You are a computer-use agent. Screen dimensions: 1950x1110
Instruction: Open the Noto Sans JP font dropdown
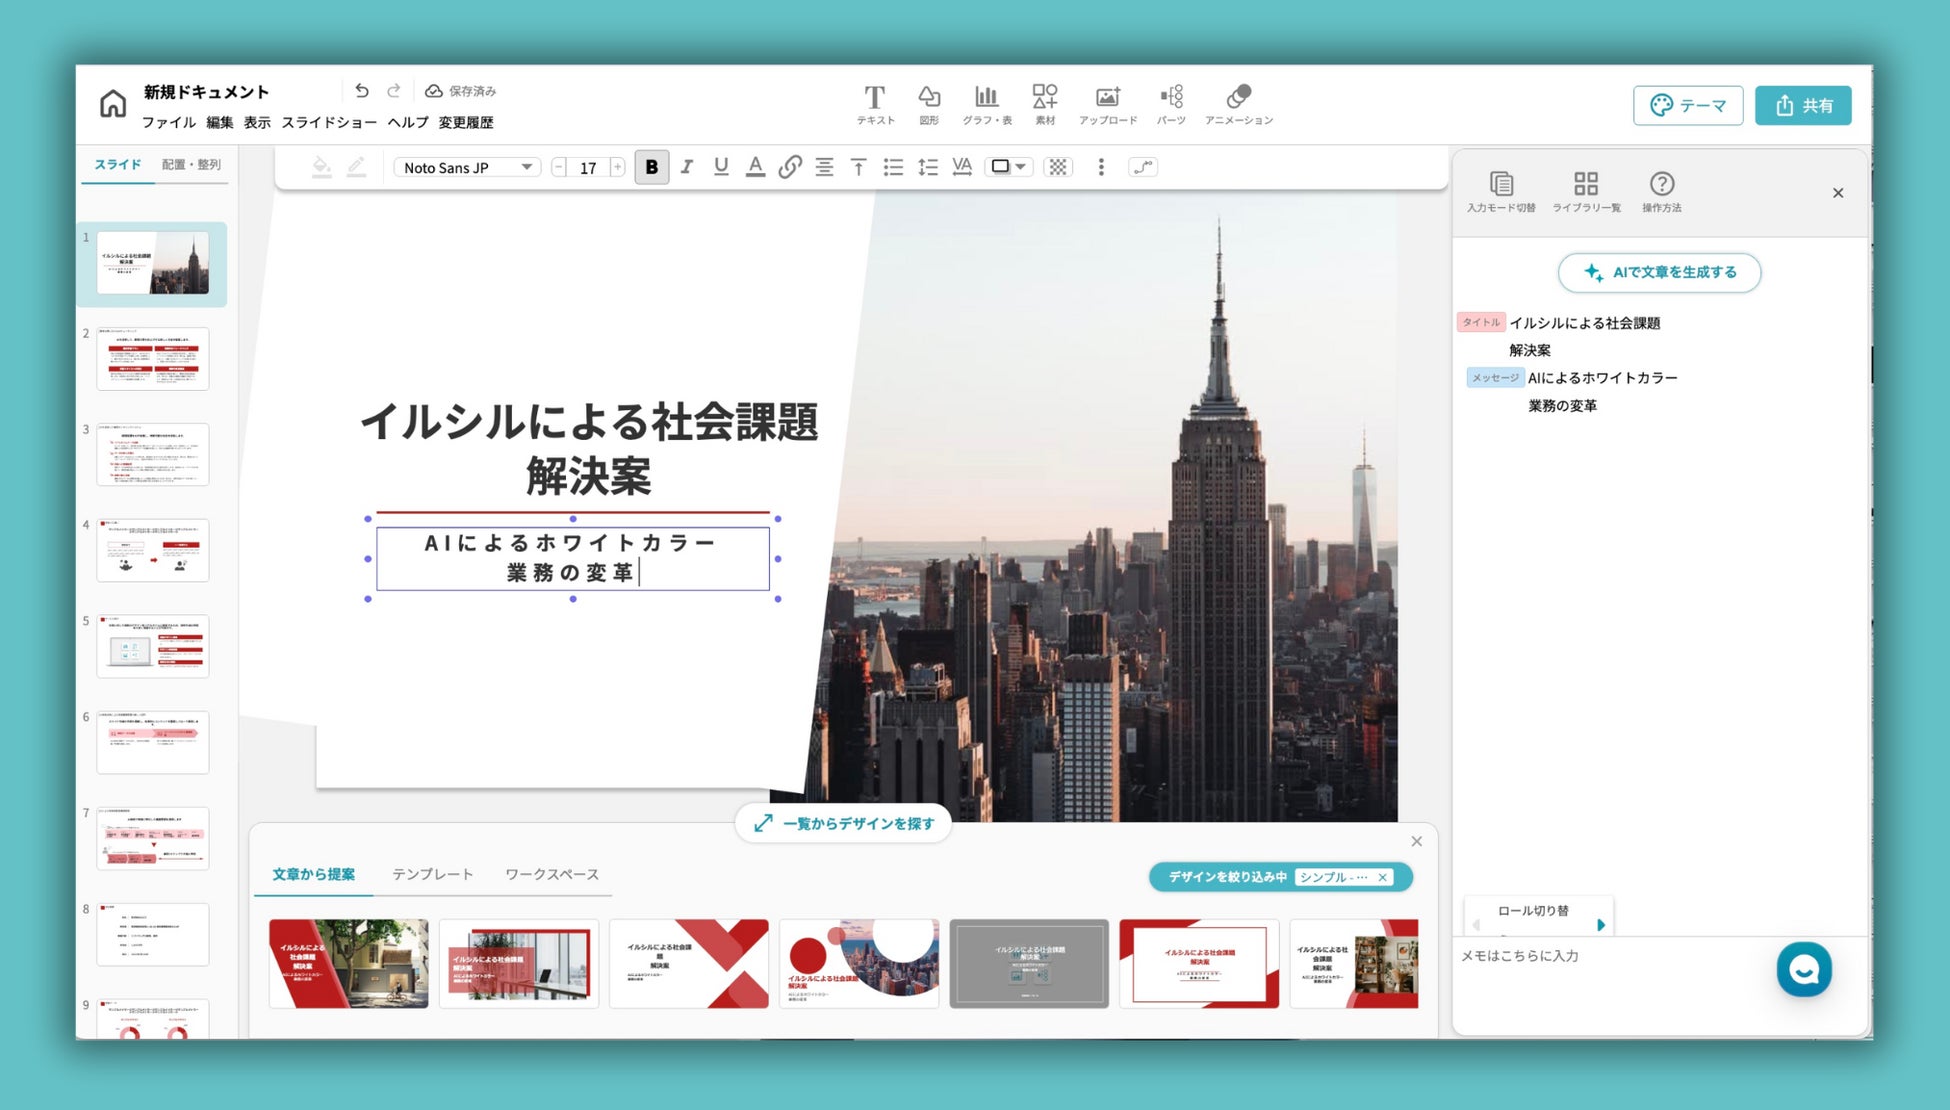(467, 167)
